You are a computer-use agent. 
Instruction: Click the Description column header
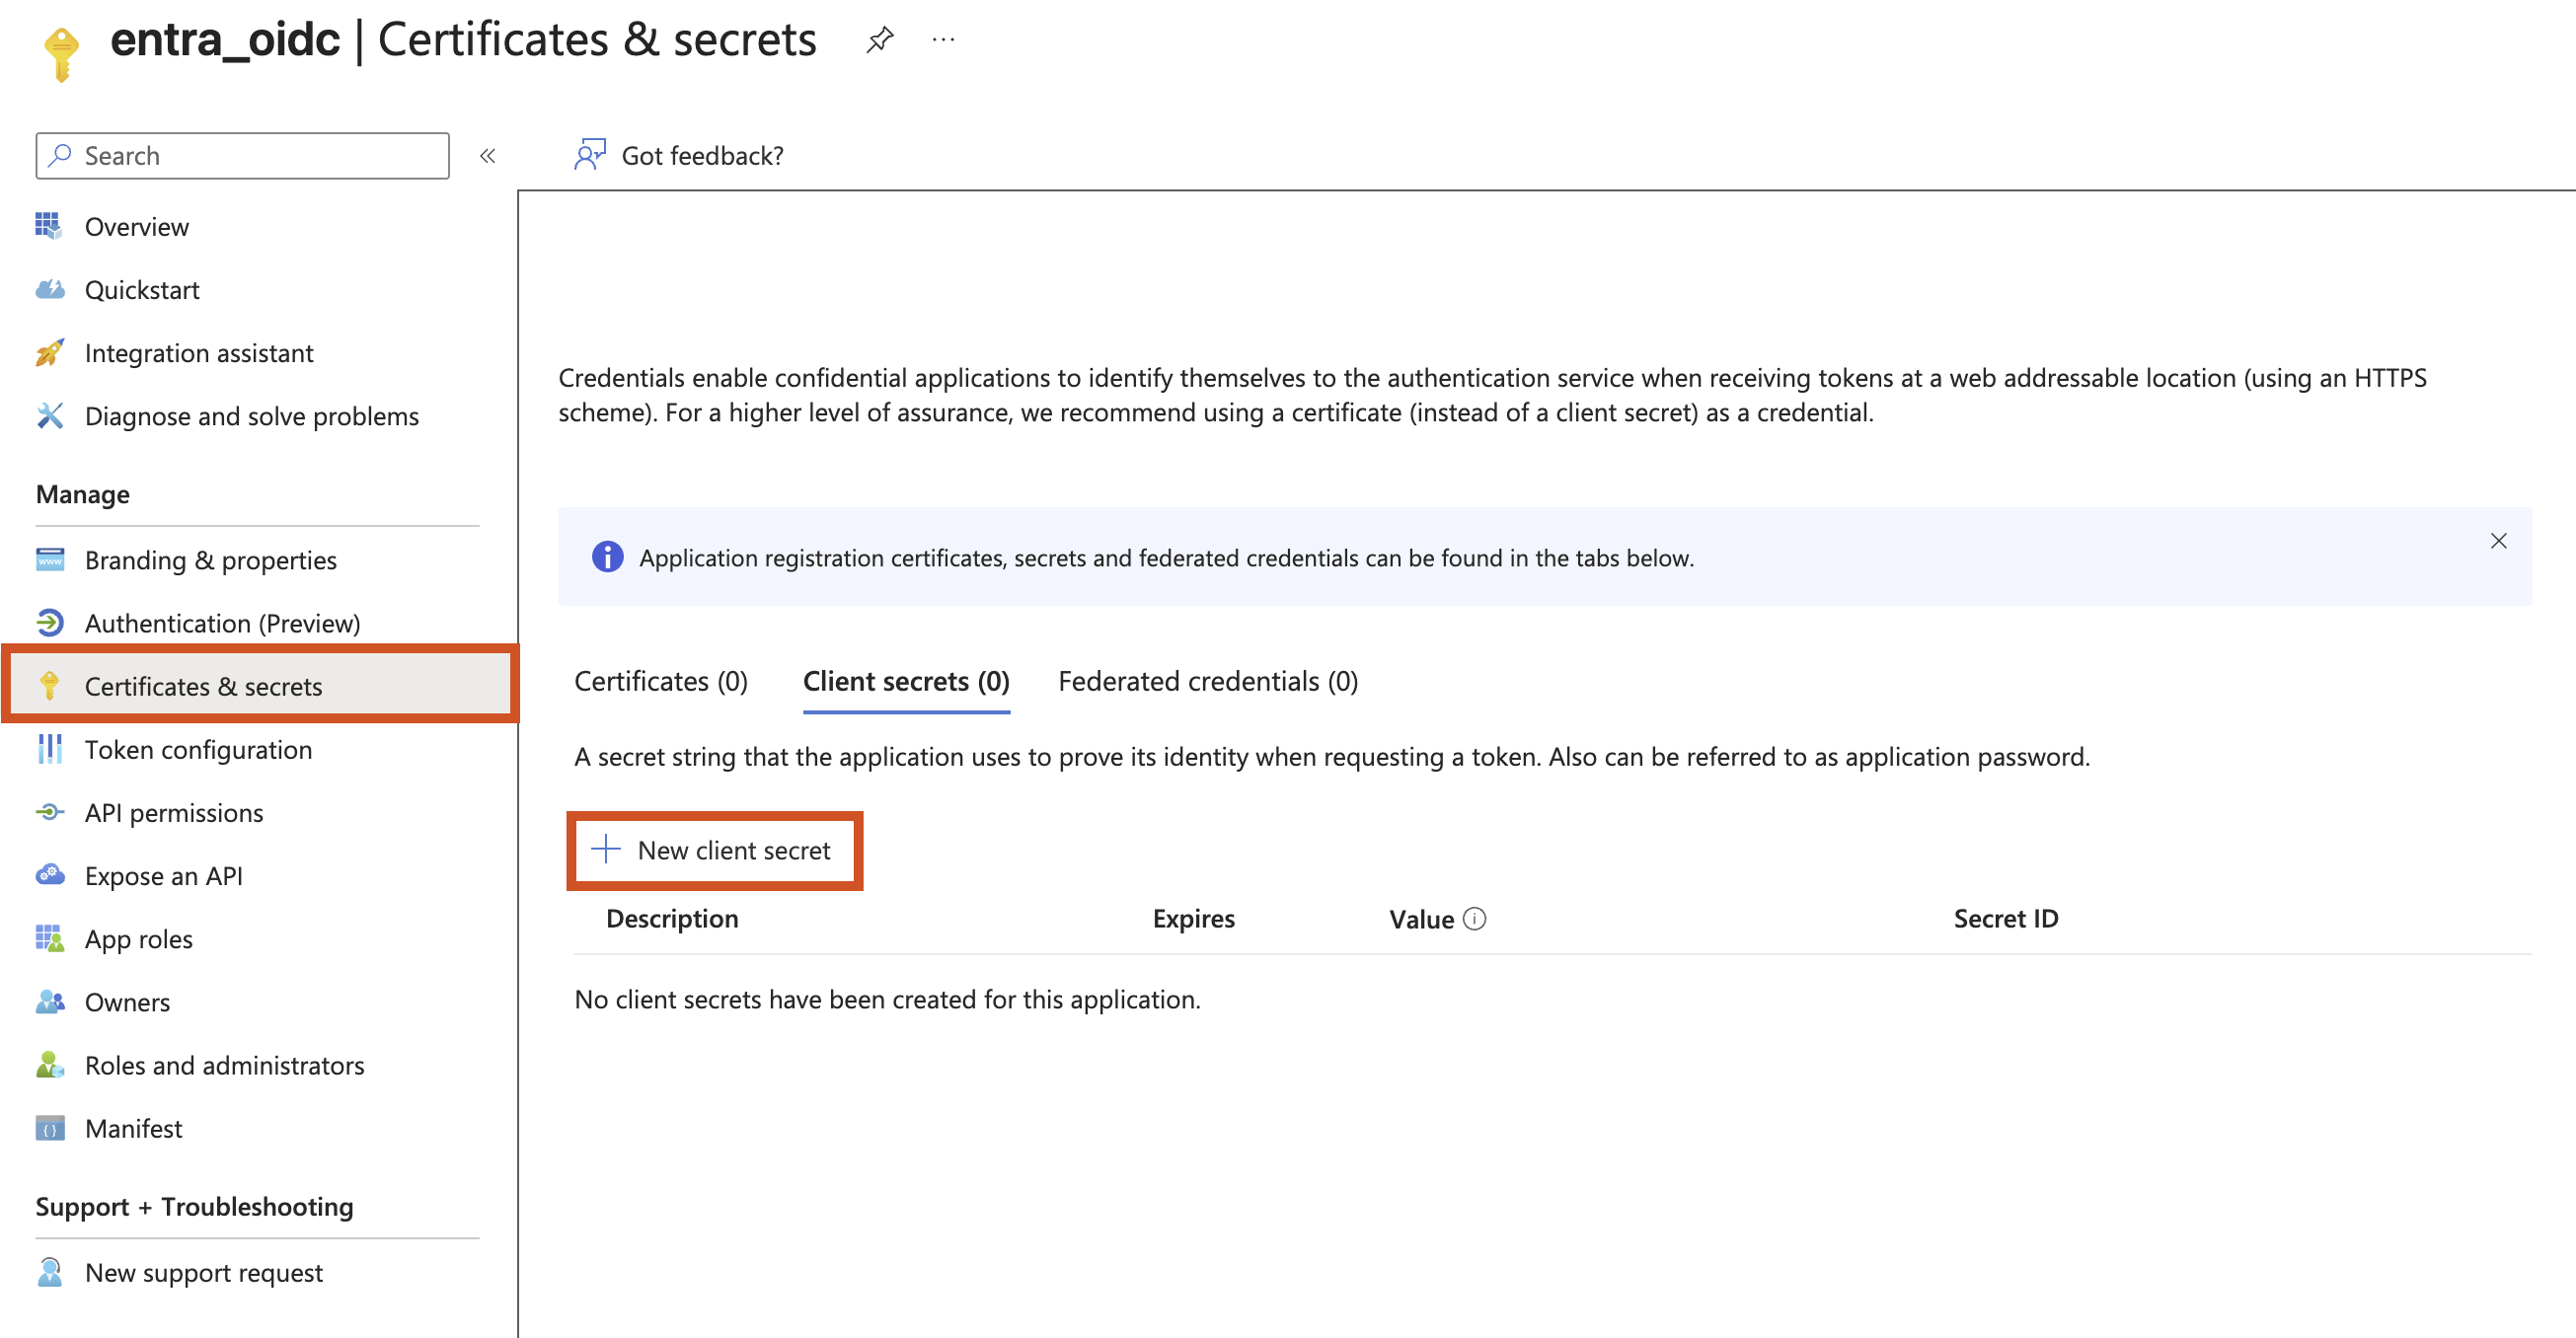pos(672,918)
